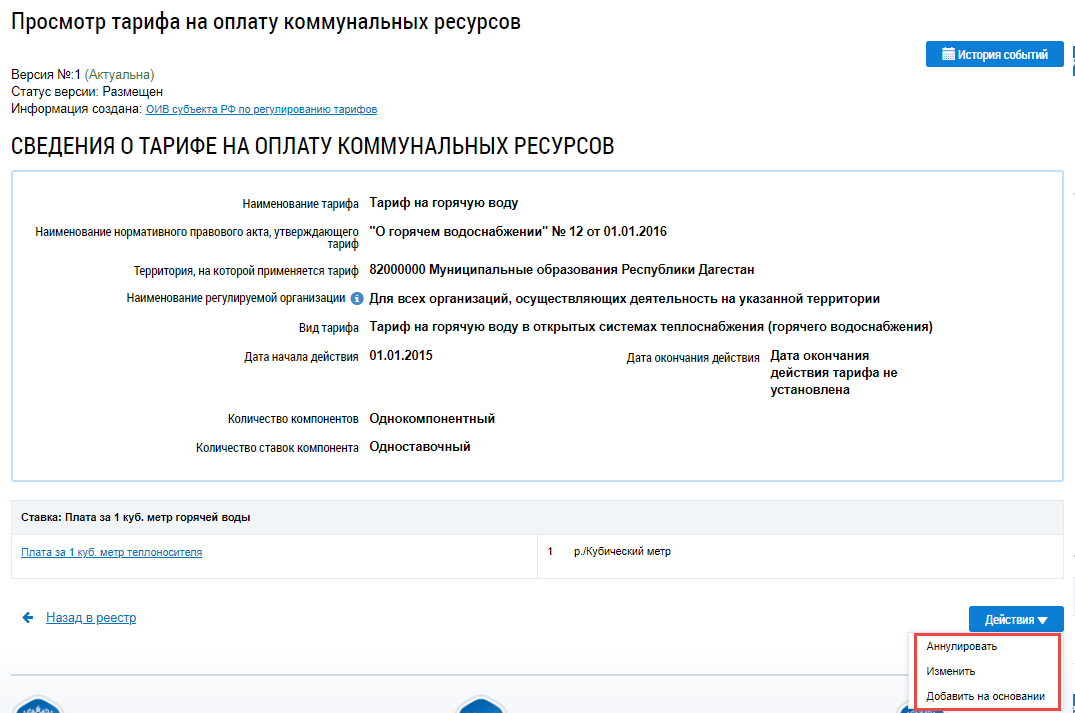Click the р./Кубический метр rate unit cell
1075x713 pixels.
tap(622, 551)
